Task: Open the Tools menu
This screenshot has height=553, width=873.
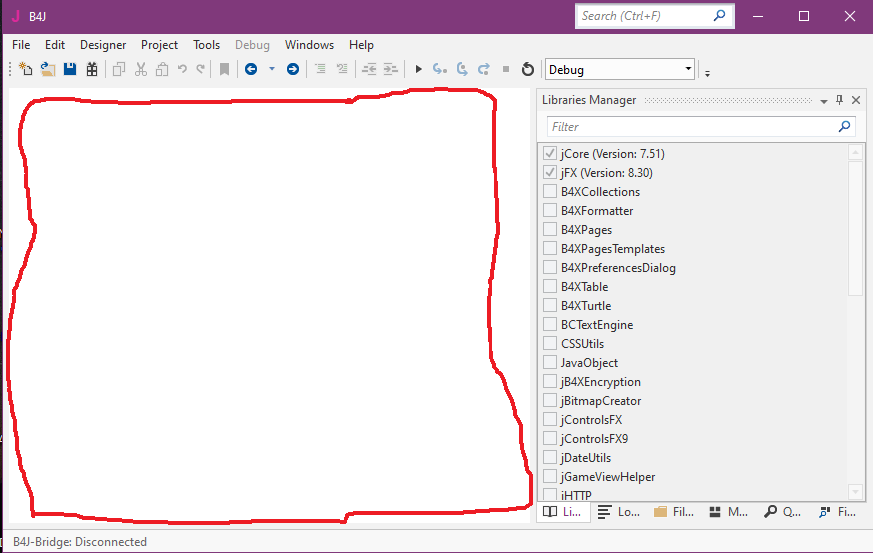Action: coord(207,45)
